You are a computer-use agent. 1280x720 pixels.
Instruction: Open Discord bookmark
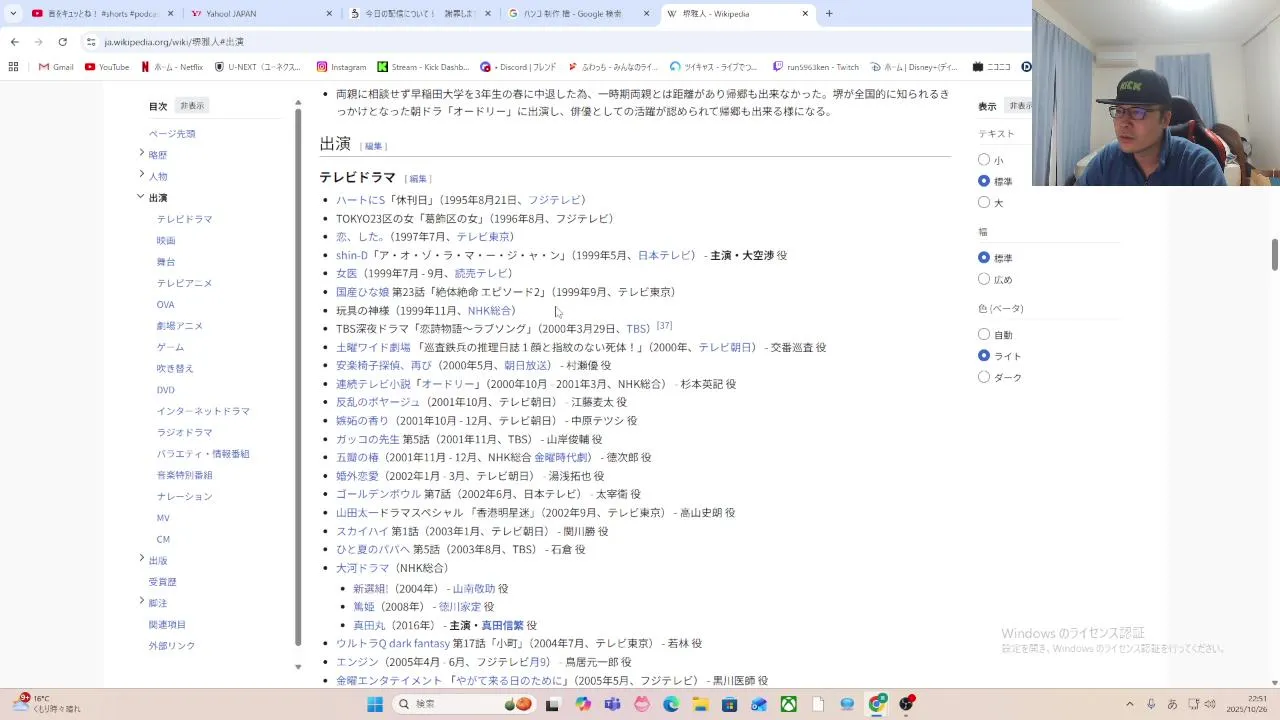pyautogui.click(x=518, y=67)
